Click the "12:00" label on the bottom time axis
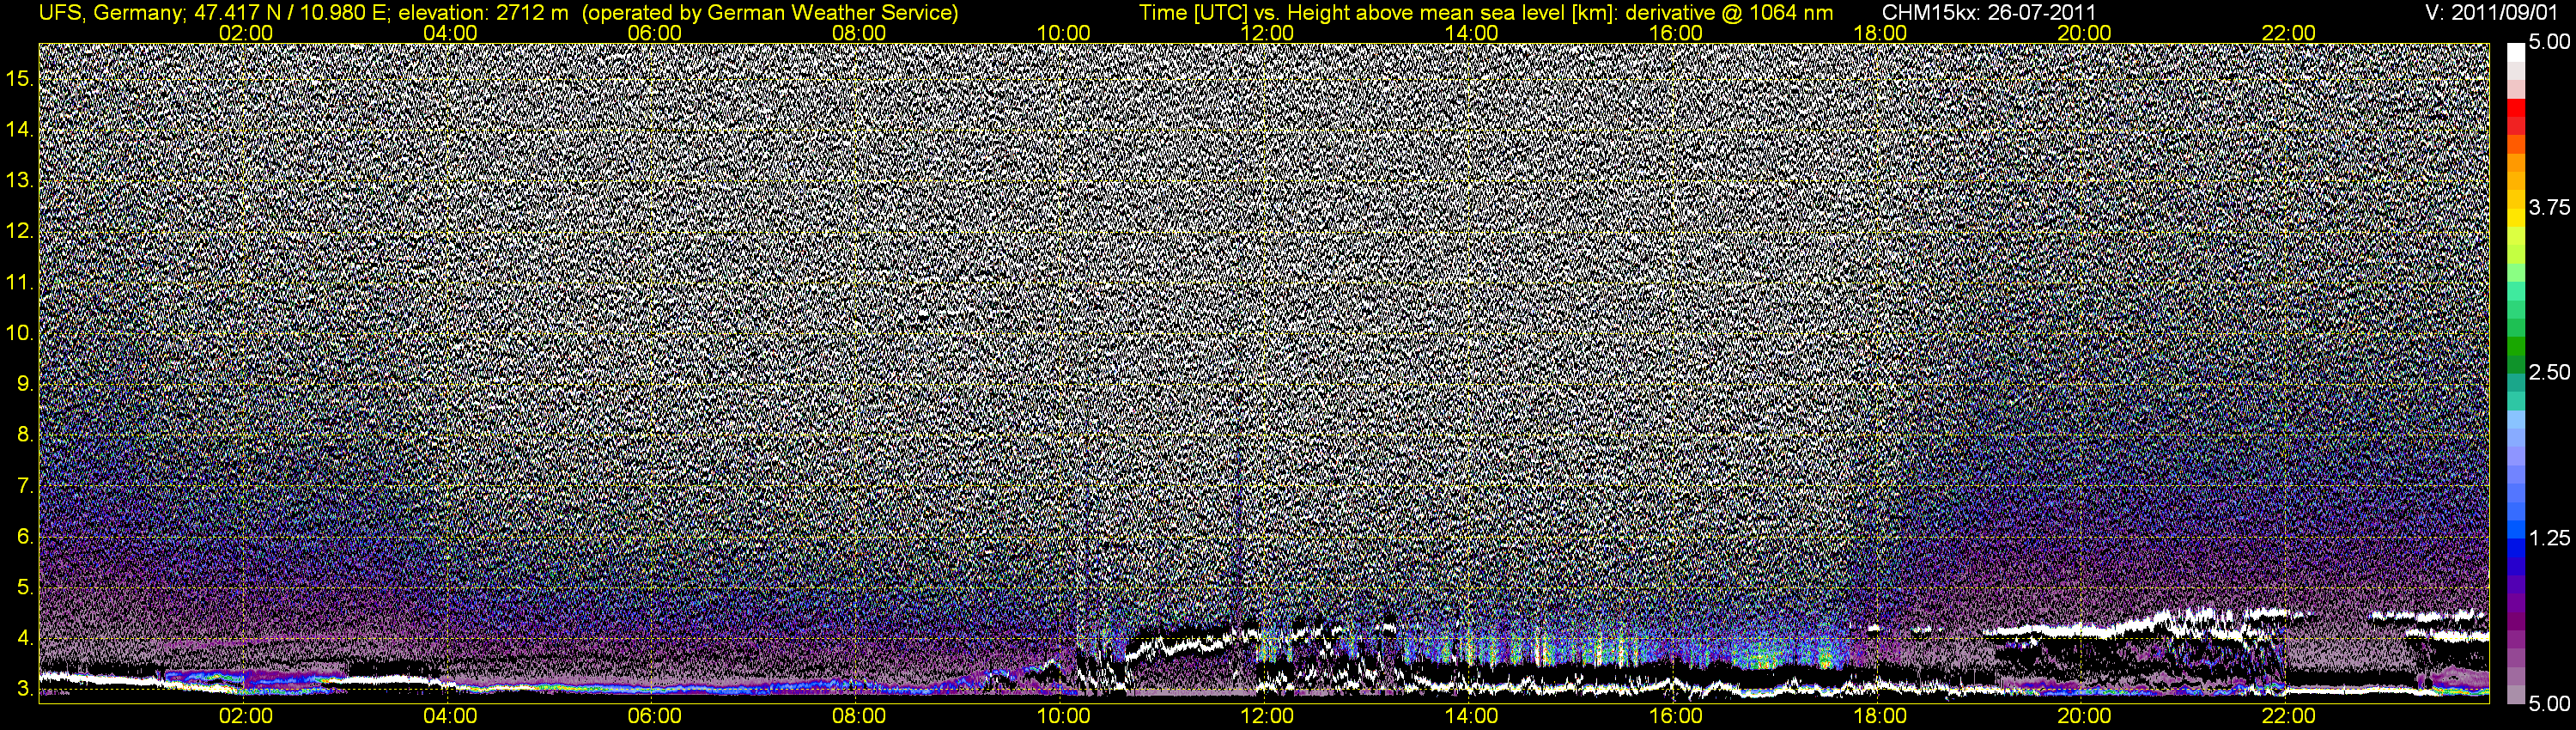 point(1267,716)
